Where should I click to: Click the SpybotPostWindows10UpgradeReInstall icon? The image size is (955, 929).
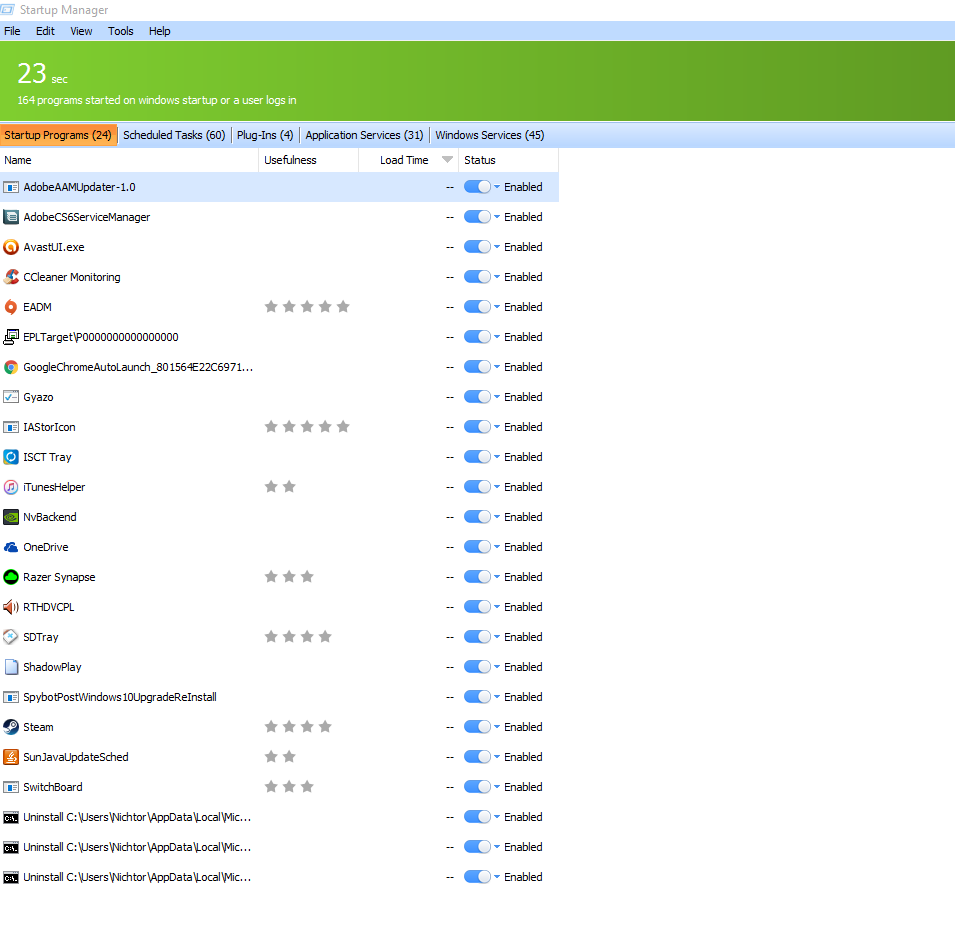[11, 697]
